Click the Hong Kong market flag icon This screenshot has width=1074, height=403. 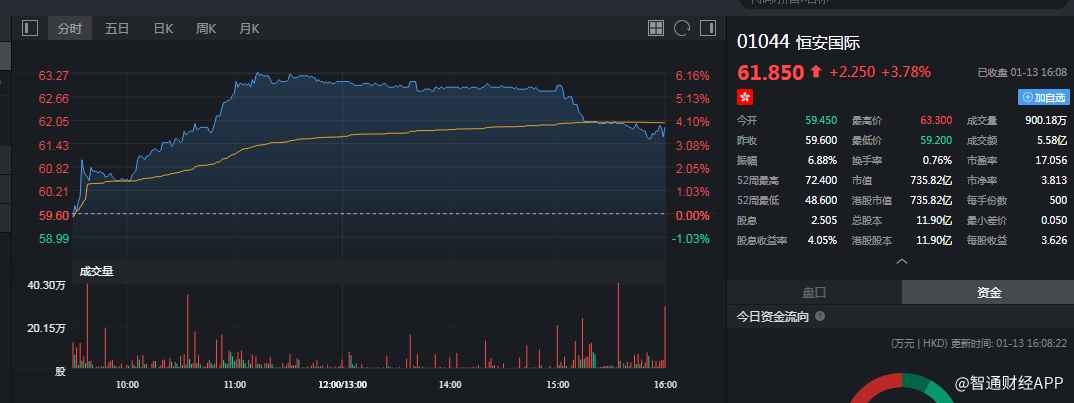744,97
